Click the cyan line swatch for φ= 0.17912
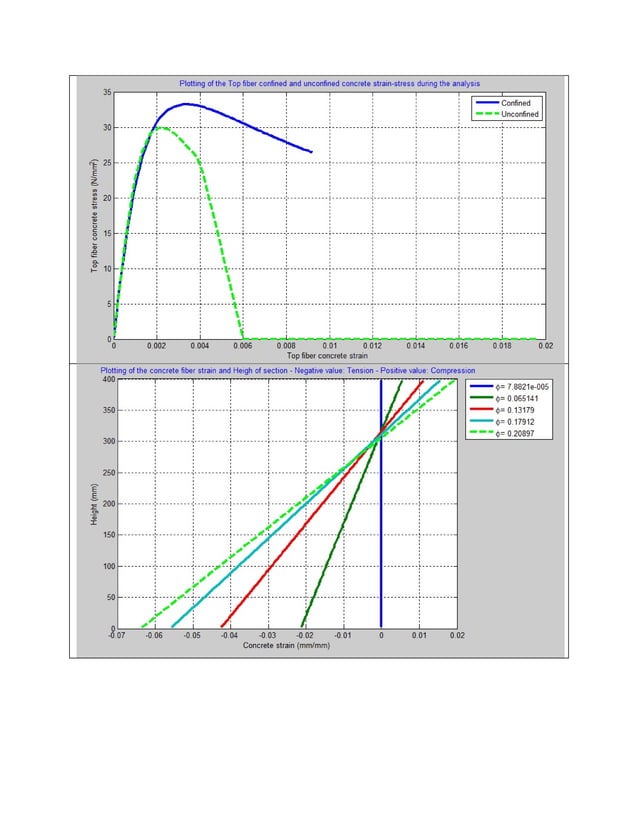The width and height of the screenshot is (638, 826). pyautogui.click(x=482, y=421)
